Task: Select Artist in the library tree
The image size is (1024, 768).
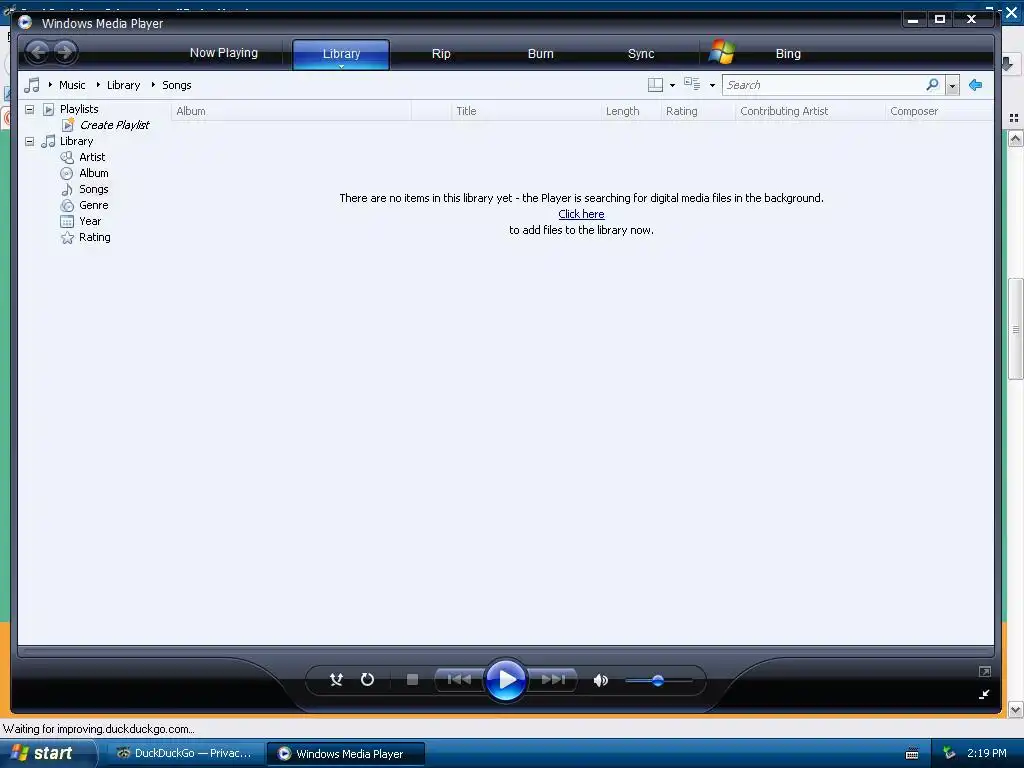Action: point(92,157)
